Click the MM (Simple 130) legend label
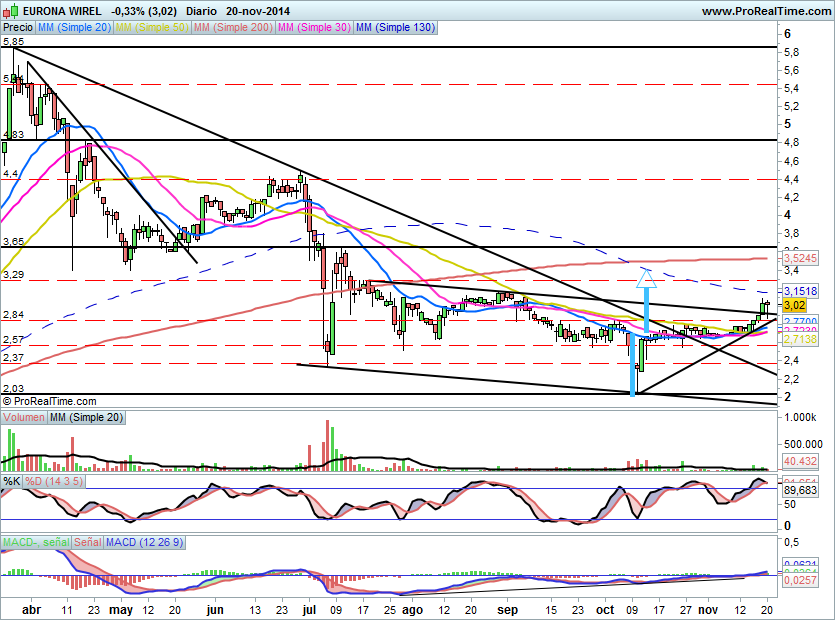Image resolution: width=835 pixels, height=620 pixels. pos(396,28)
